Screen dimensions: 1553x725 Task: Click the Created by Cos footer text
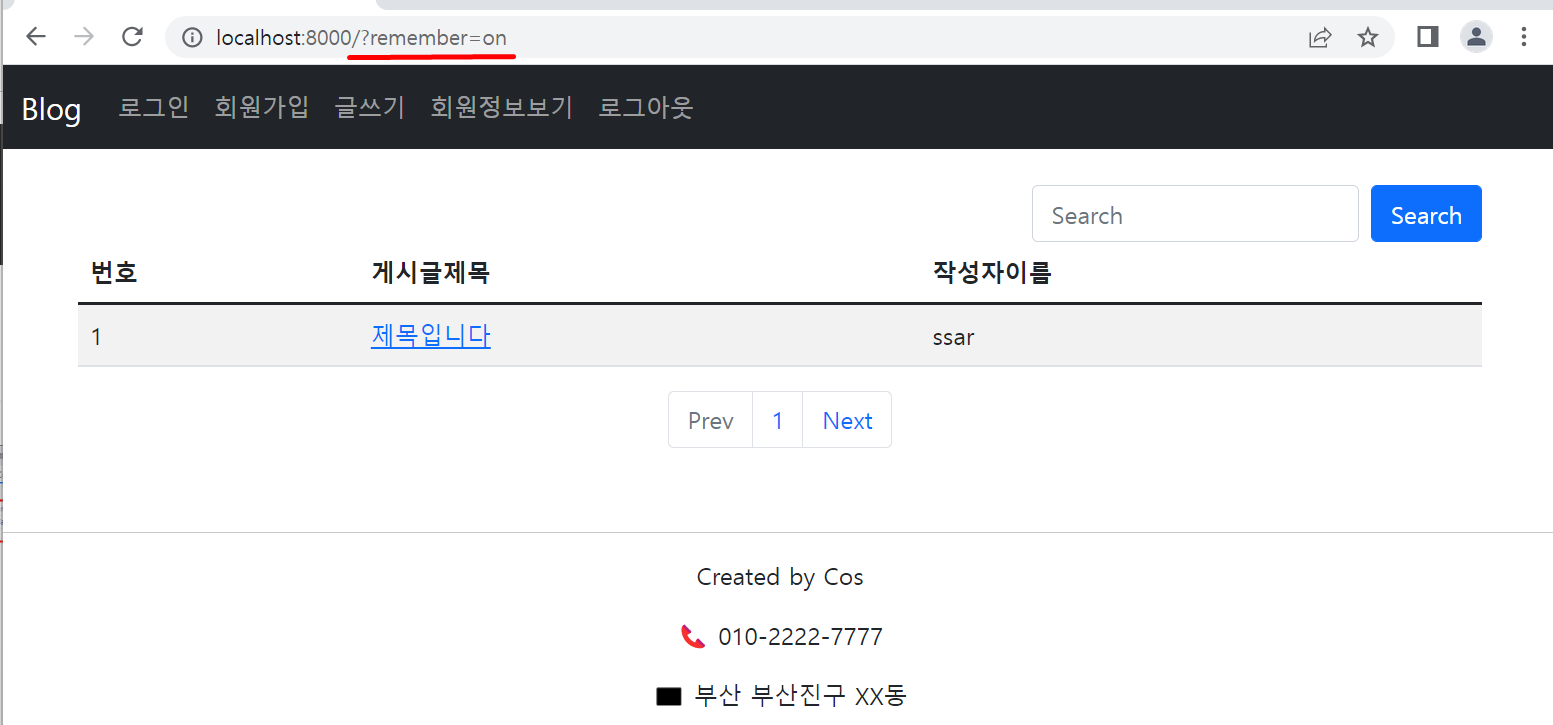click(x=780, y=577)
